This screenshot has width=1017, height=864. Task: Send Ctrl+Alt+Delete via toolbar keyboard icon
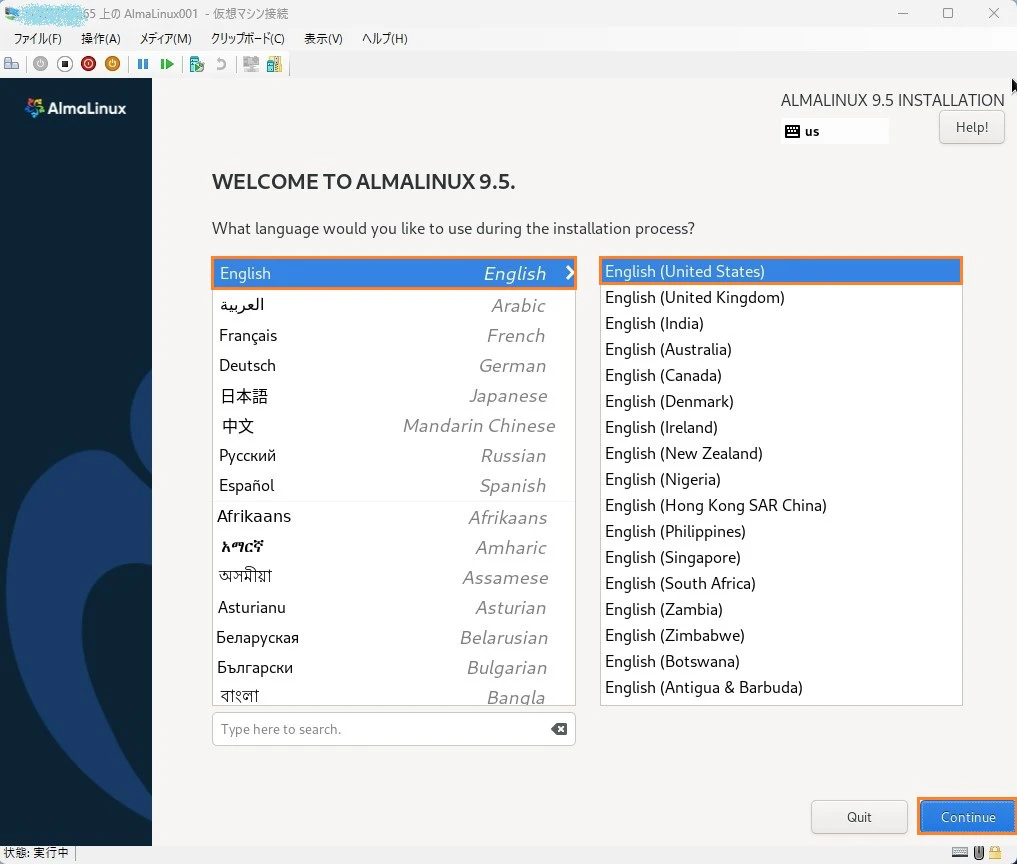click(11, 64)
